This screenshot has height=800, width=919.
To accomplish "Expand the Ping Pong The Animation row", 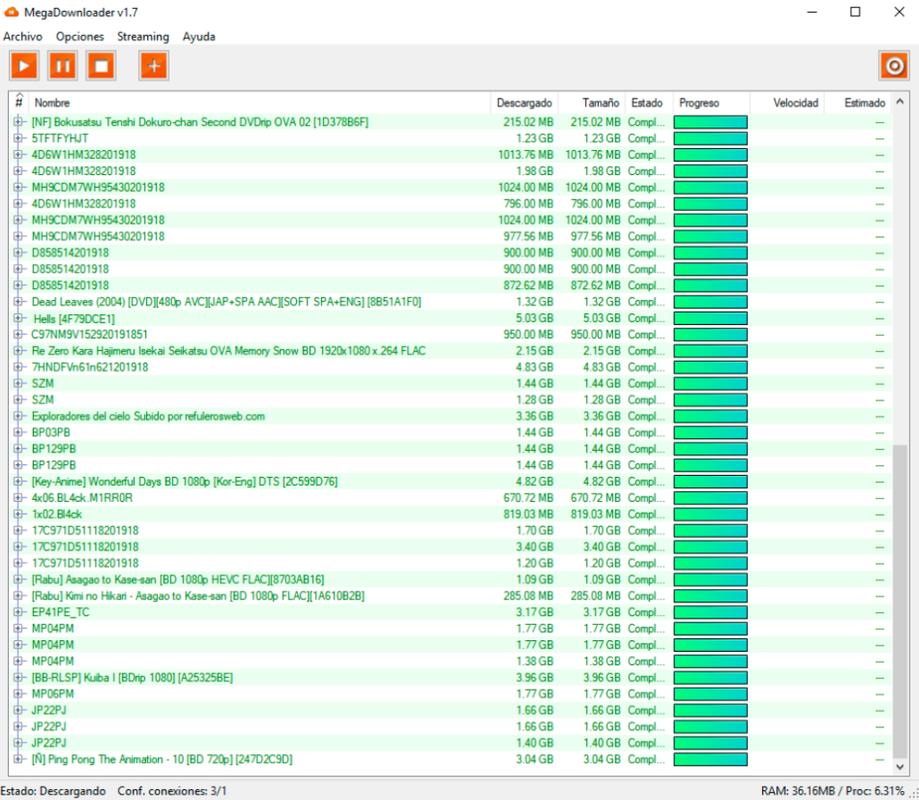I will 18,759.
